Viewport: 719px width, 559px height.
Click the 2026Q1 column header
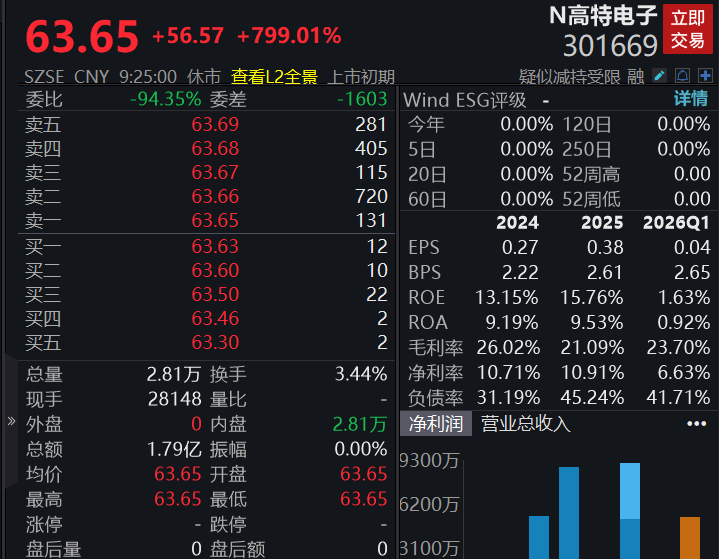[676, 223]
